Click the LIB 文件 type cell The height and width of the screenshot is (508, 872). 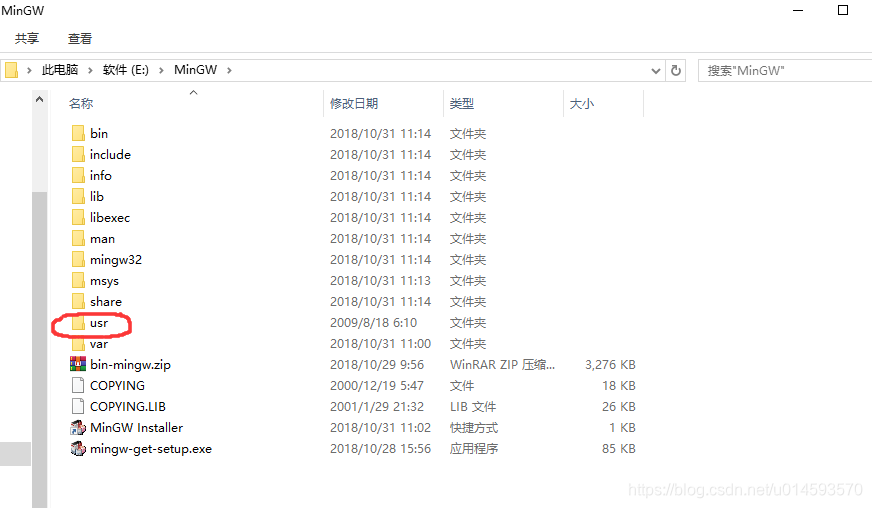[473, 407]
